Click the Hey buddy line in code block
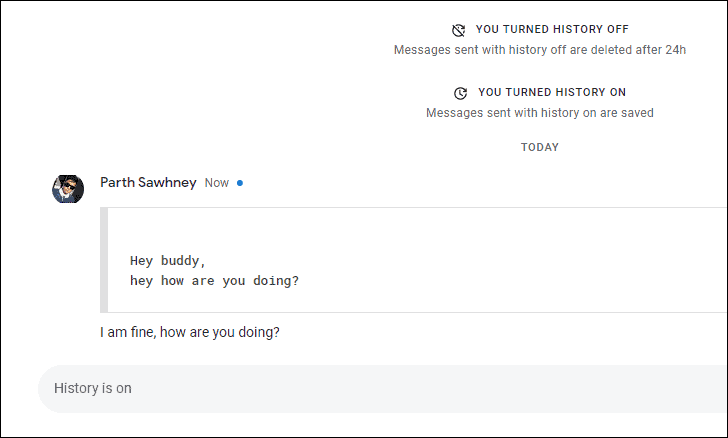728x438 pixels. [x=168, y=261]
